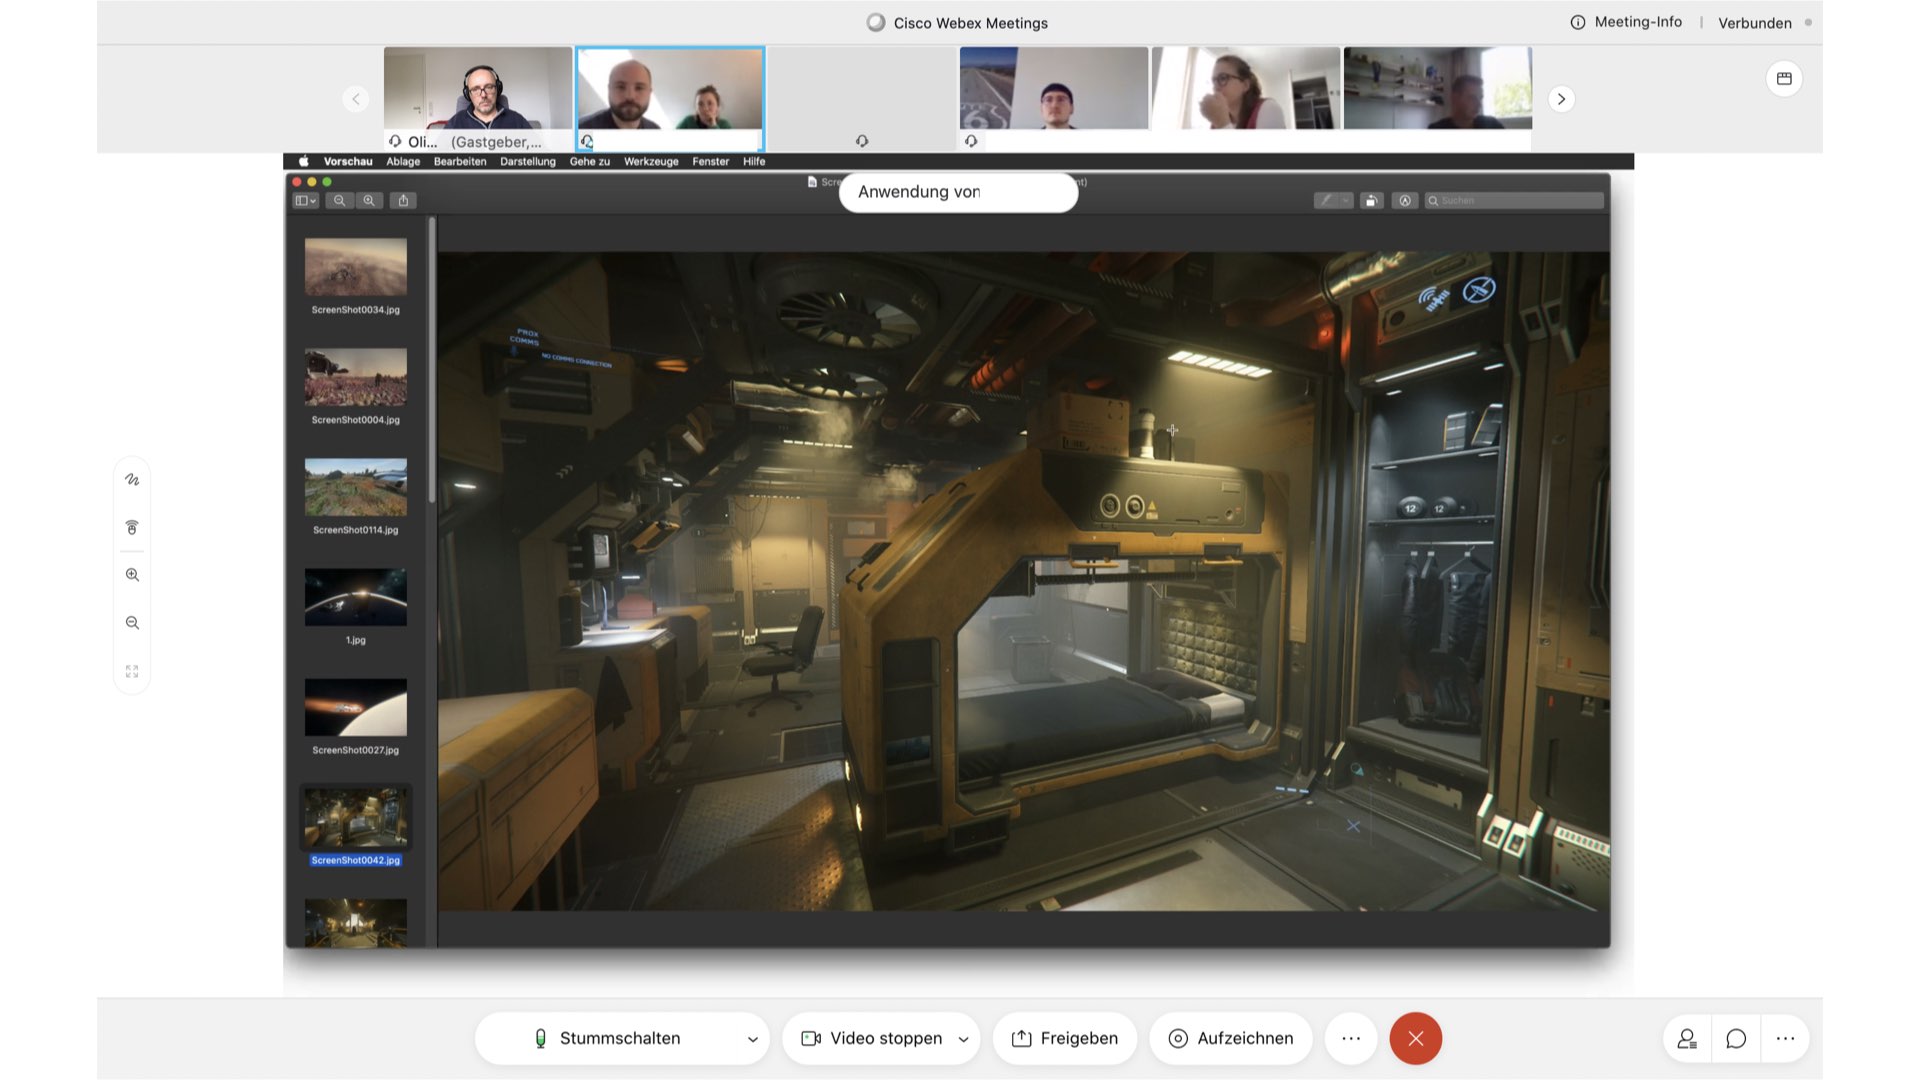Open the Ablage menu

(403, 161)
